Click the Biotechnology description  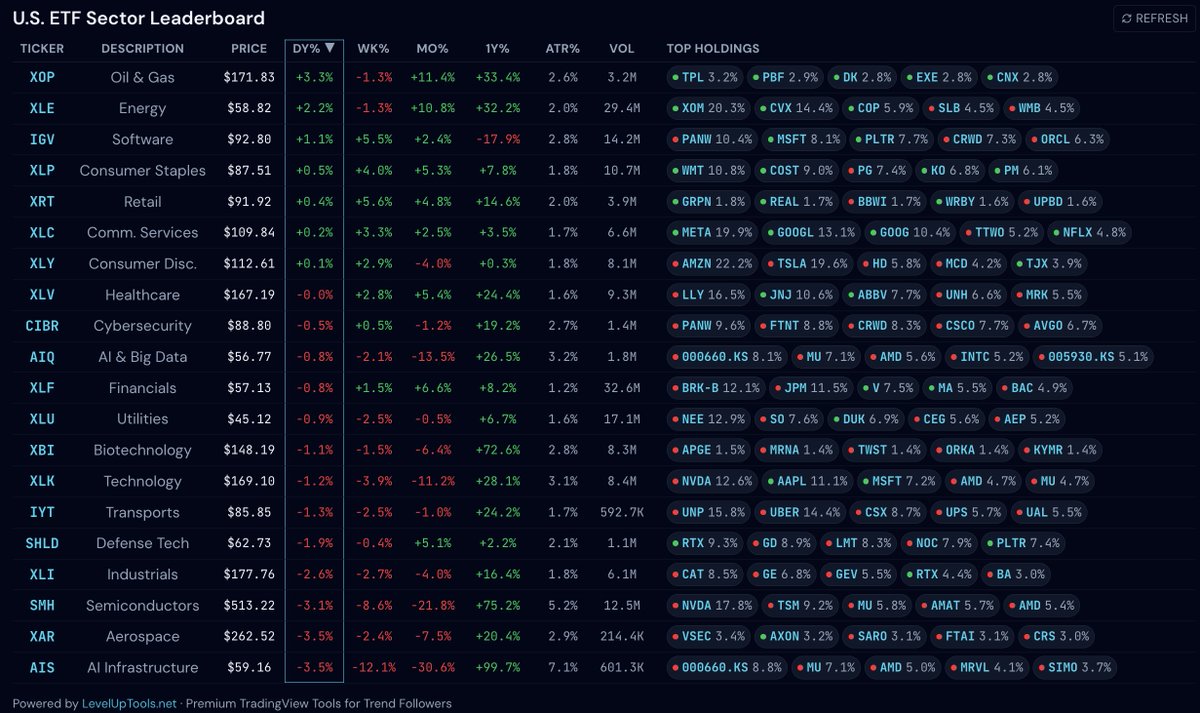pos(142,450)
